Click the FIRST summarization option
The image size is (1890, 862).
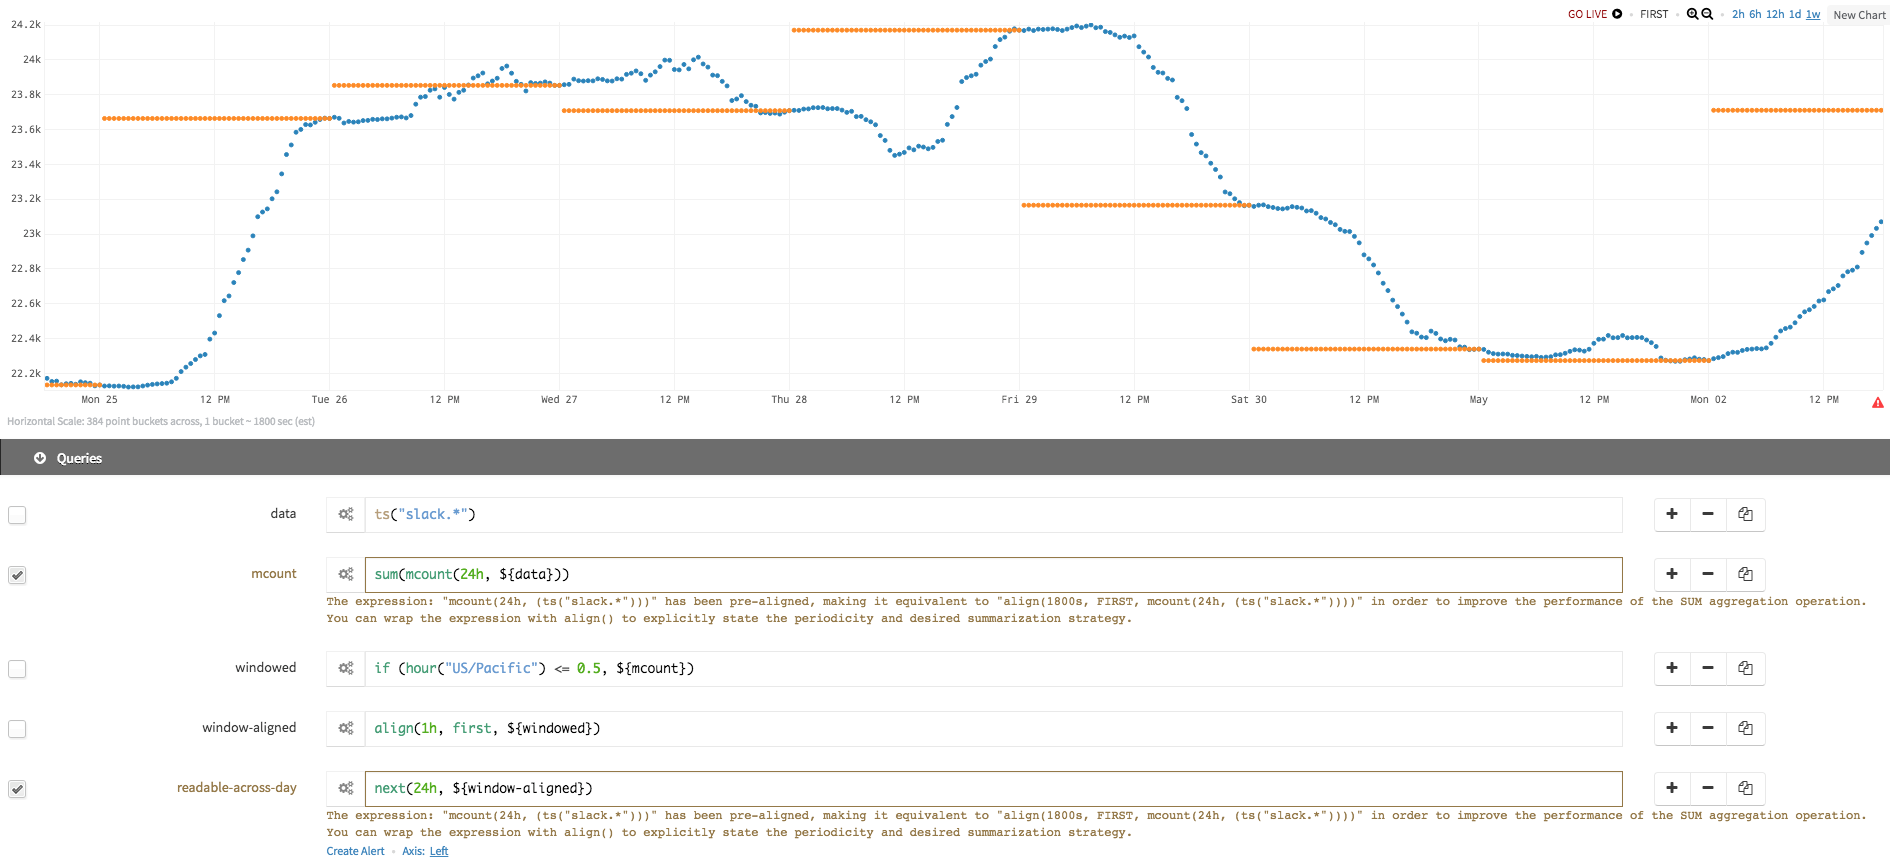(1654, 14)
